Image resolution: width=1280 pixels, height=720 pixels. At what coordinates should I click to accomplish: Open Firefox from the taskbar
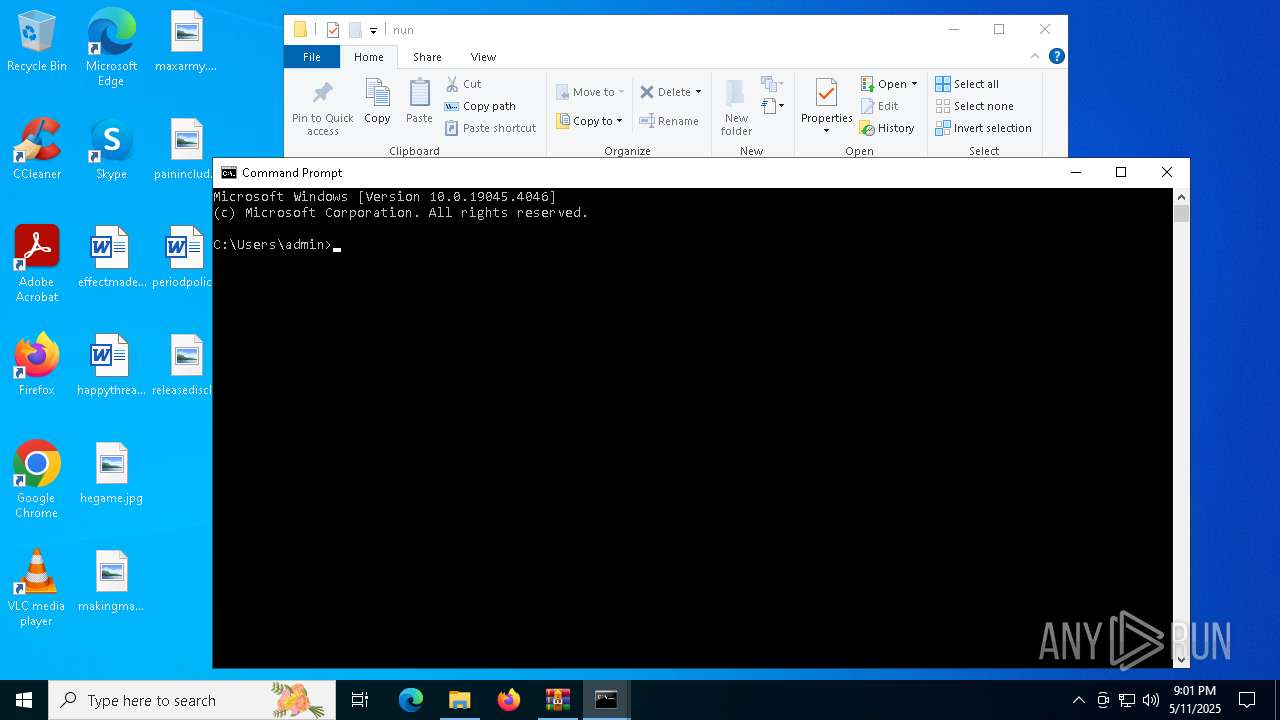pyautogui.click(x=509, y=700)
